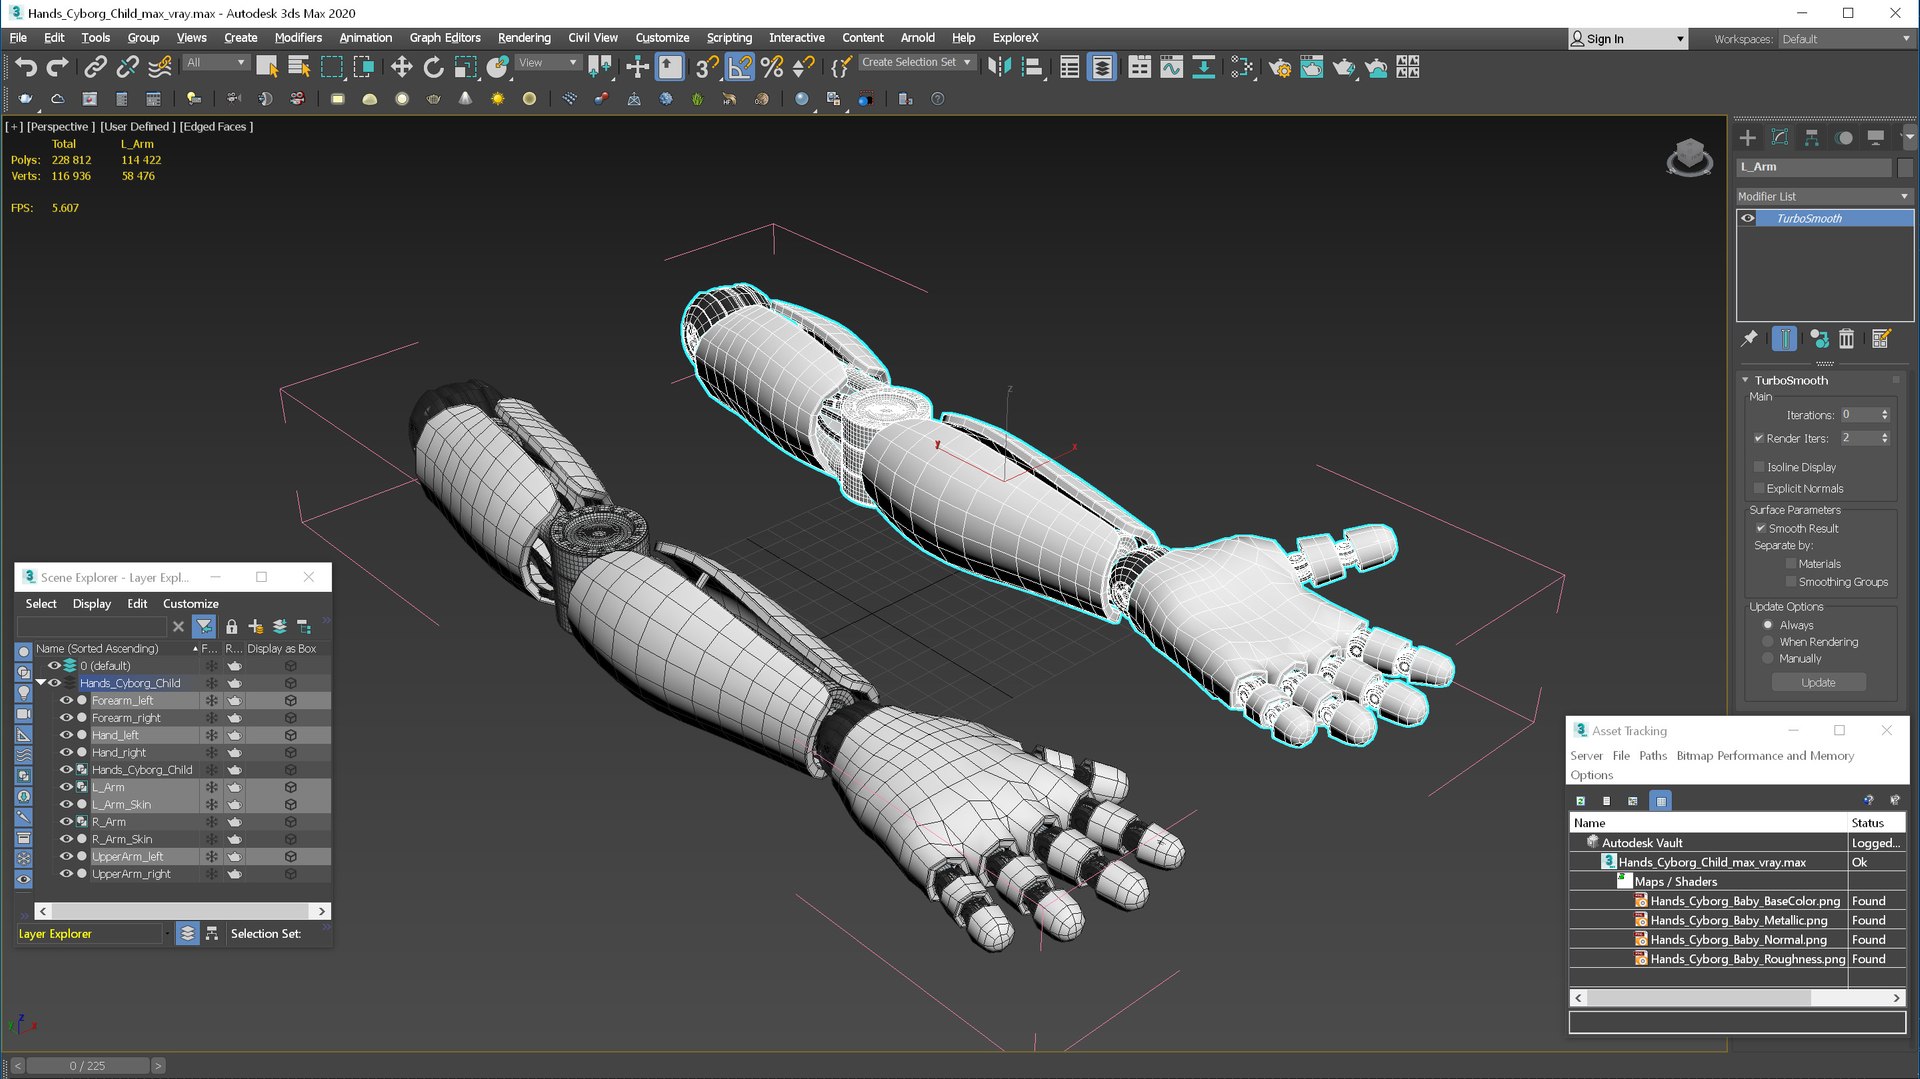The height and width of the screenshot is (1079, 1920).
Task: Hide the Forearm_left object via eye icon
Action: pos(66,701)
